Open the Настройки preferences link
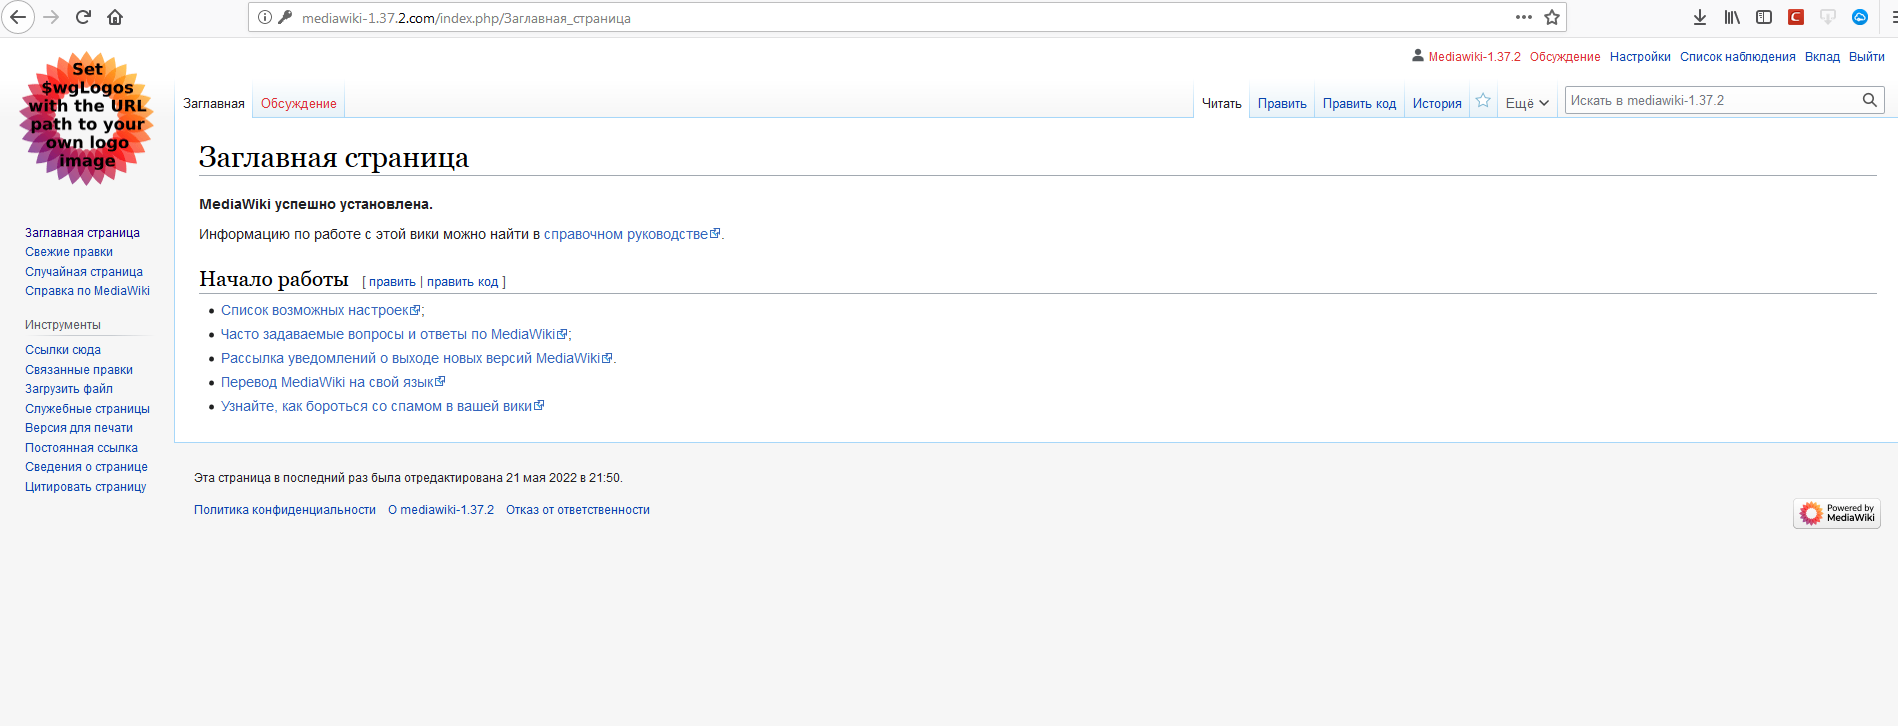Screen dimensions: 1898x726 [1639, 57]
